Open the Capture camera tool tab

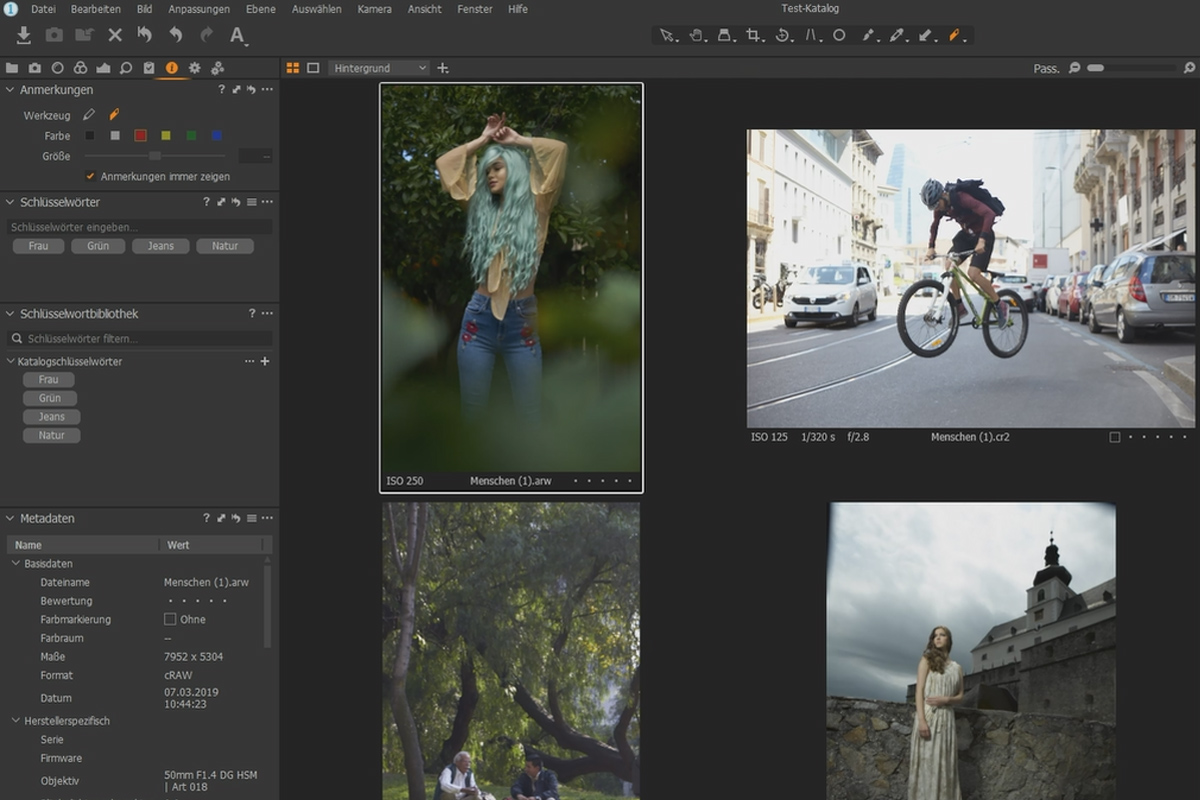[x=35, y=68]
